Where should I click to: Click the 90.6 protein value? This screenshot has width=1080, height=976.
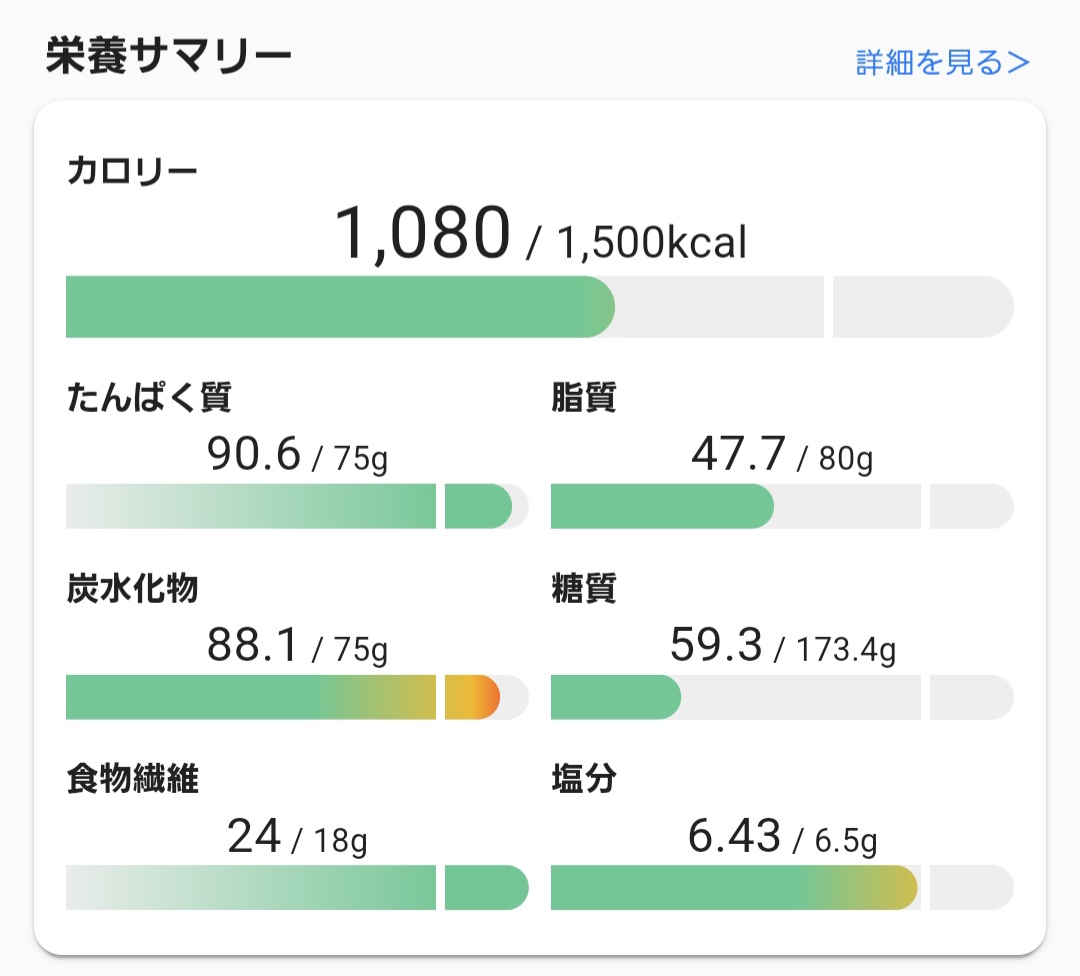(x=254, y=454)
